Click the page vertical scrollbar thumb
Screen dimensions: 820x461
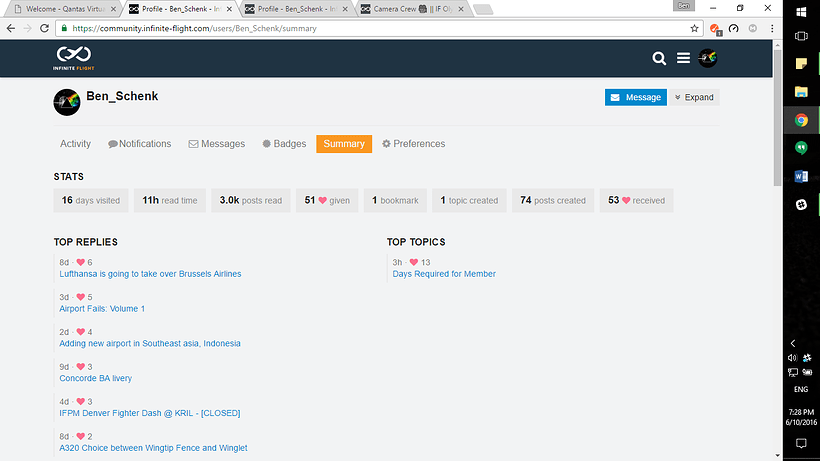[x=777, y=118]
